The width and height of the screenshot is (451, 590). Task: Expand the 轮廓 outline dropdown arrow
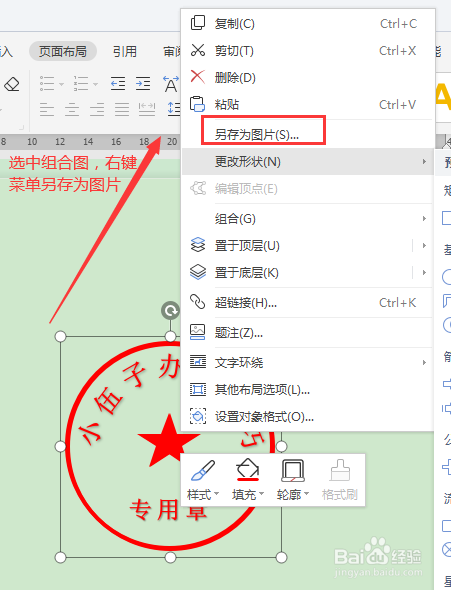click(x=306, y=494)
